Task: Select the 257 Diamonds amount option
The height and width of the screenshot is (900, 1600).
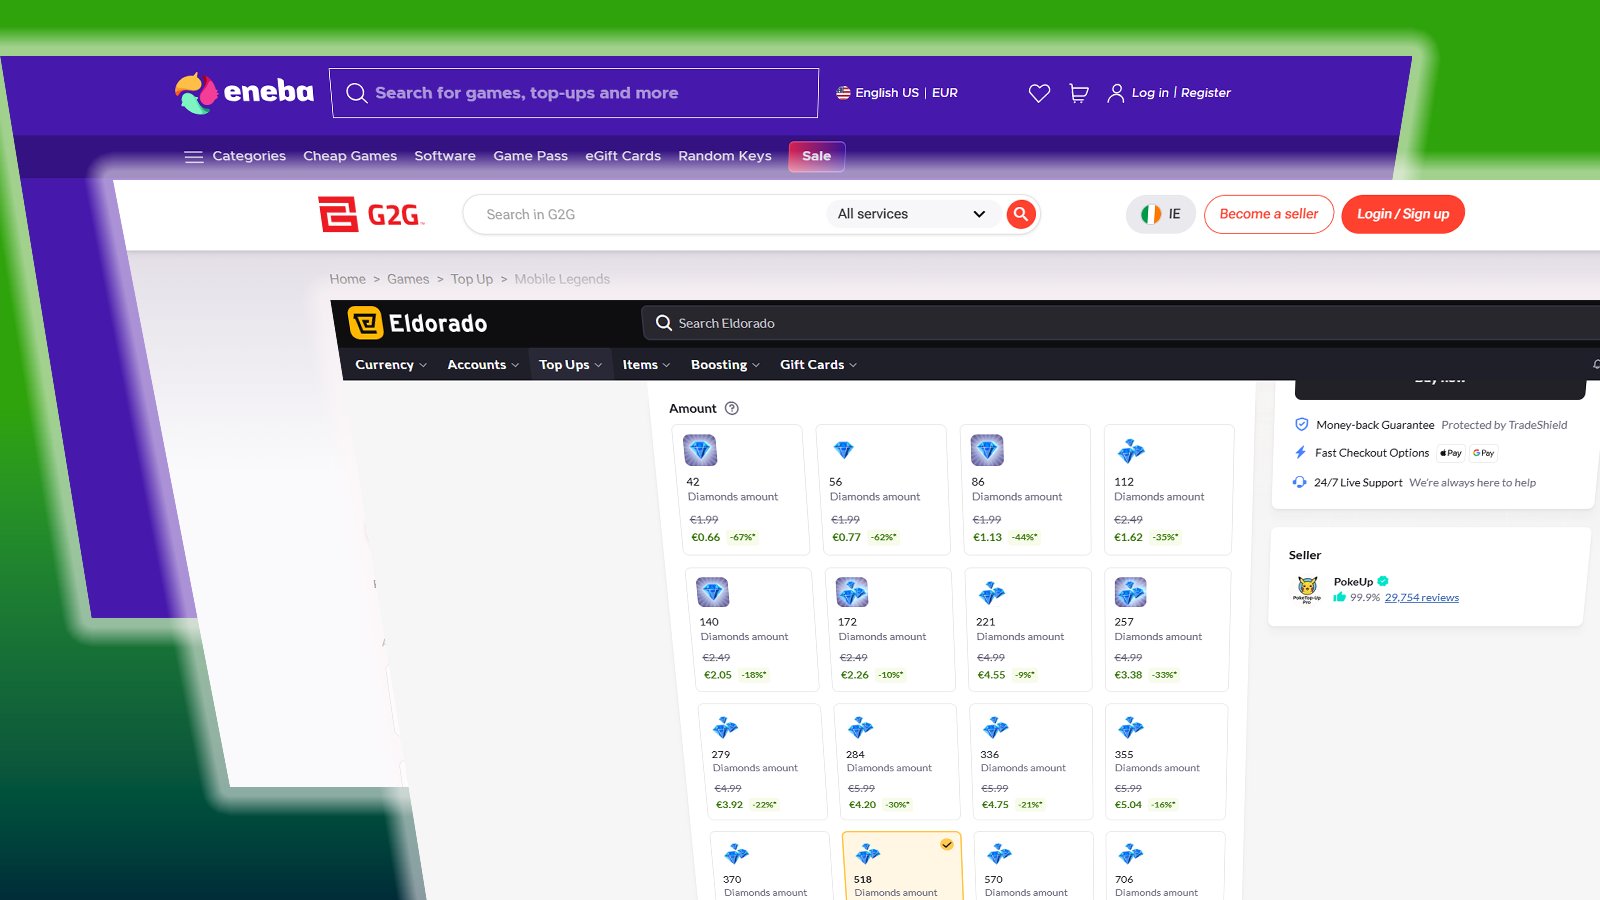Action: (x=1167, y=630)
